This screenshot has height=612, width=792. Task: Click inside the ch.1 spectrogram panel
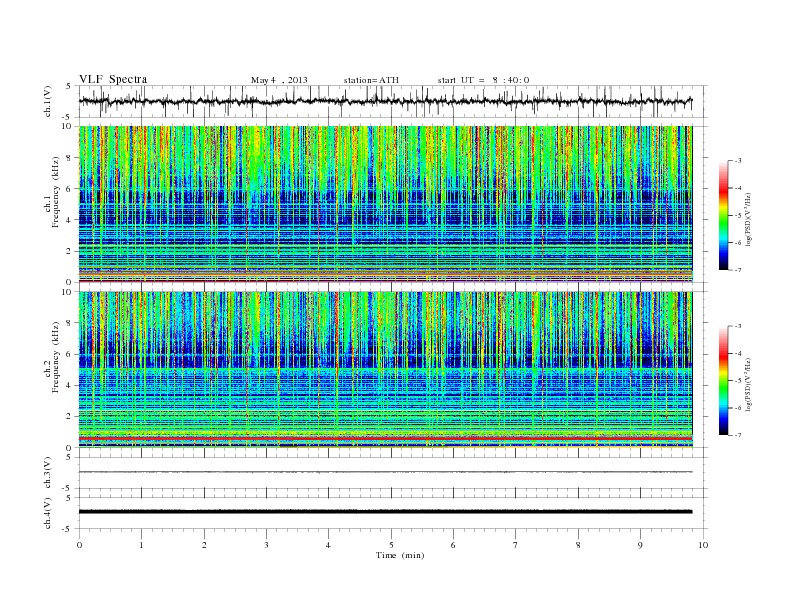pyautogui.click(x=386, y=204)
